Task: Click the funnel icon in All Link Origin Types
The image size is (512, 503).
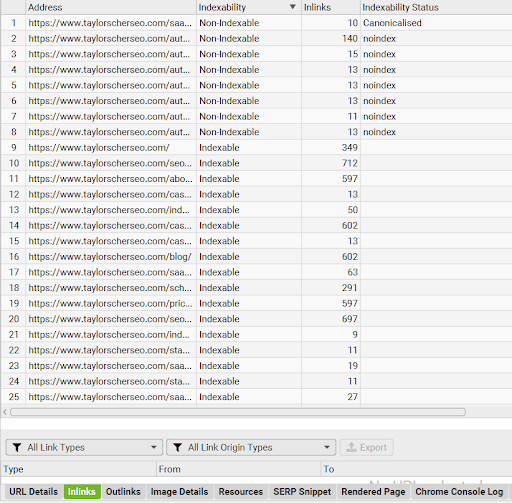Action: coord(177,447)
